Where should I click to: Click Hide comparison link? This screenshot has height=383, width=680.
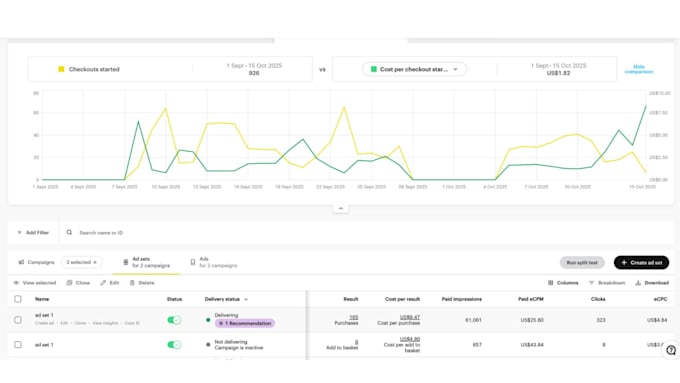(639, 69)
